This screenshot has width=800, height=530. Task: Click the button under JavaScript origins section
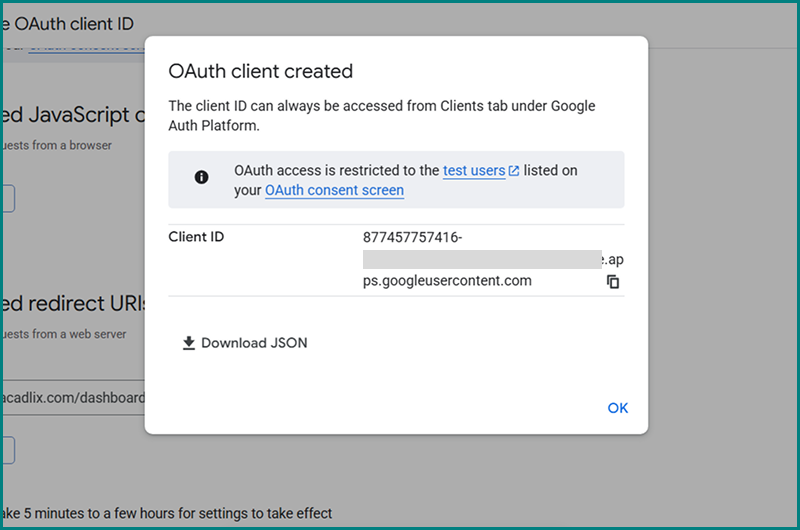7,198
